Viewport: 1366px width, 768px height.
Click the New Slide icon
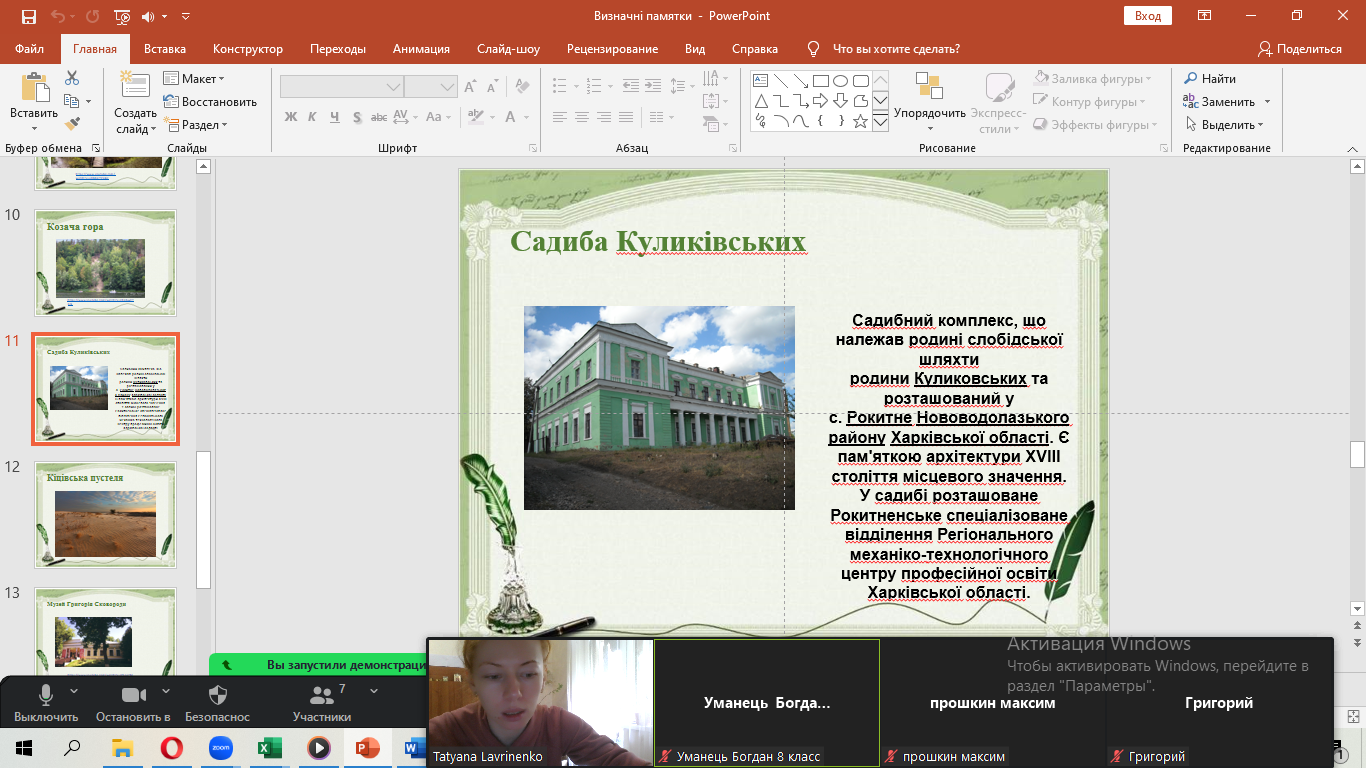click(x=135, y=86)
